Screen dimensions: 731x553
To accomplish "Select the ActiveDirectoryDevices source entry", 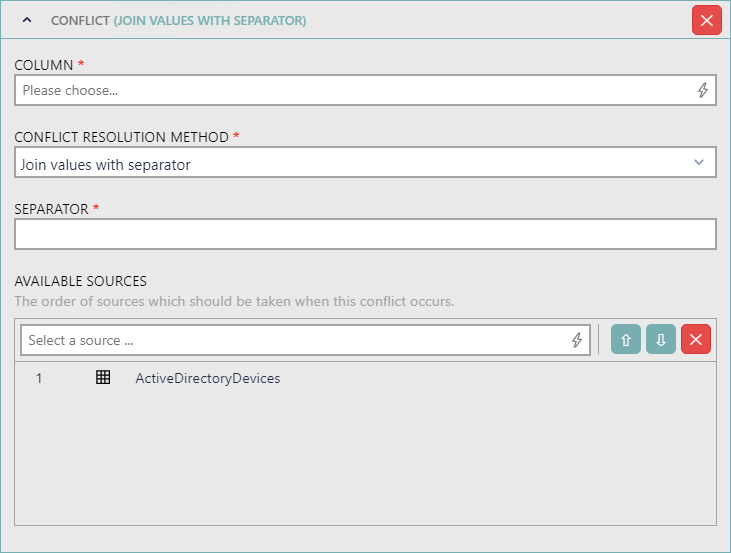I will (x=207, y=378).
